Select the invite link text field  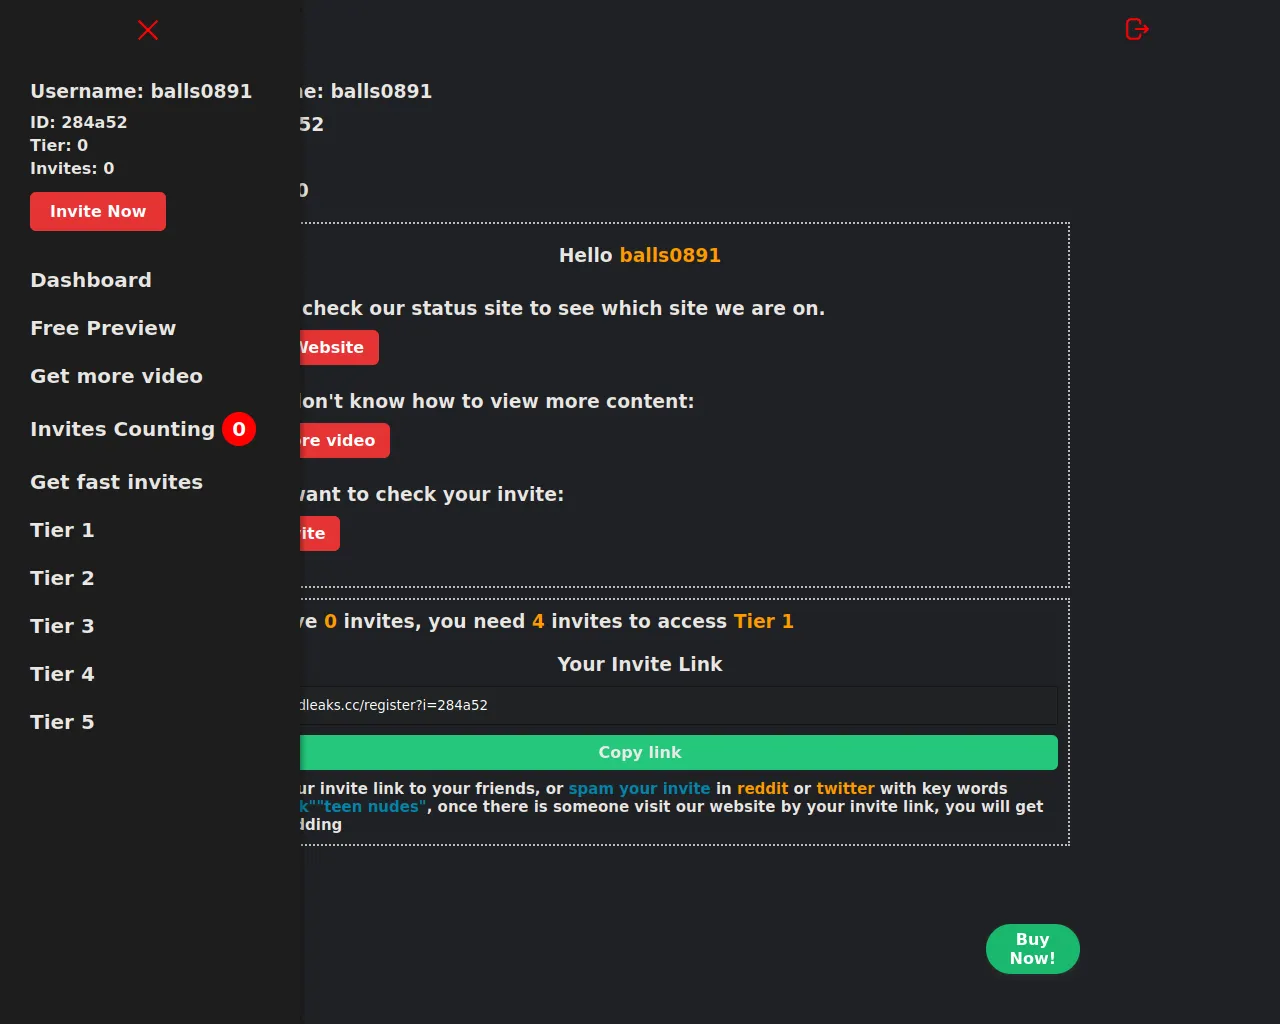tap(678, 705)
